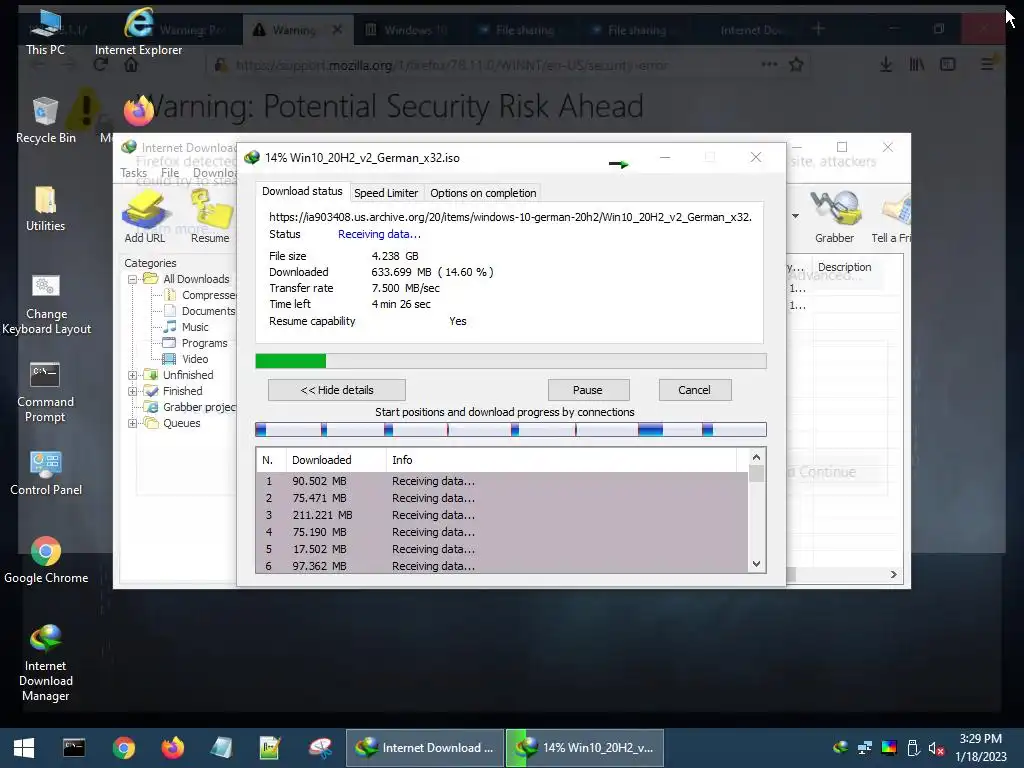
Task: Click Hide details button
Action: pyautogui.click(x=336, y=390)
